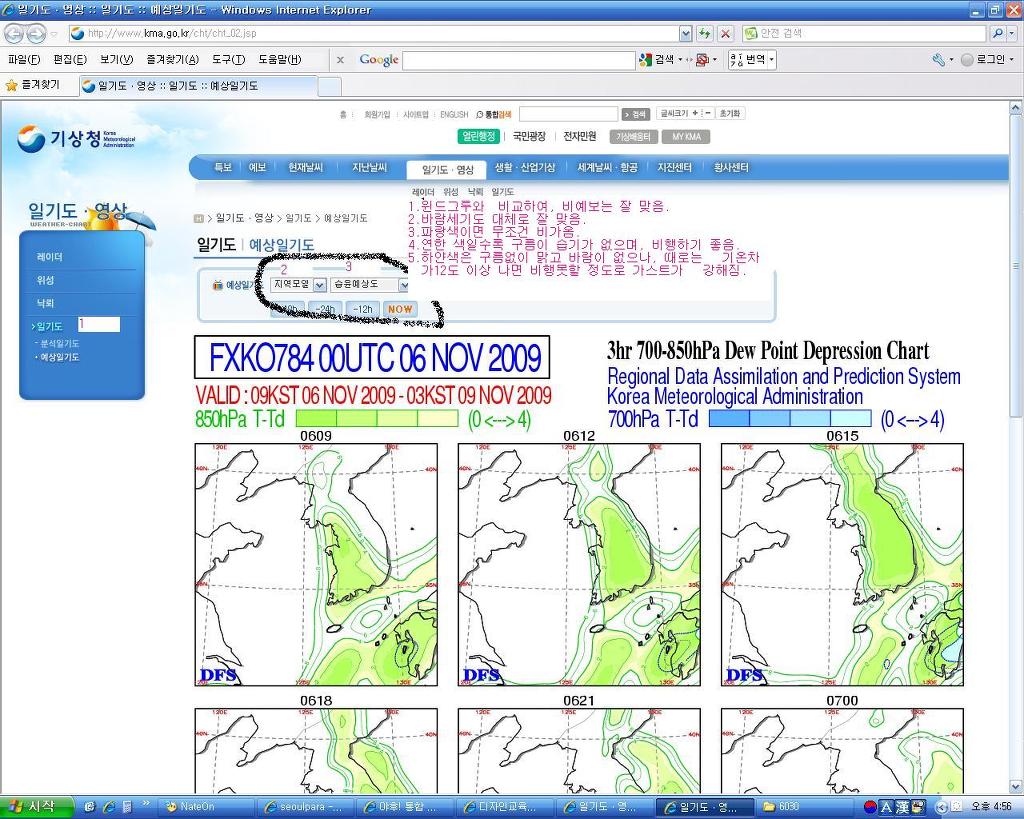
Task: Open the 파일(F) File menu
Action: pos(24,59)
